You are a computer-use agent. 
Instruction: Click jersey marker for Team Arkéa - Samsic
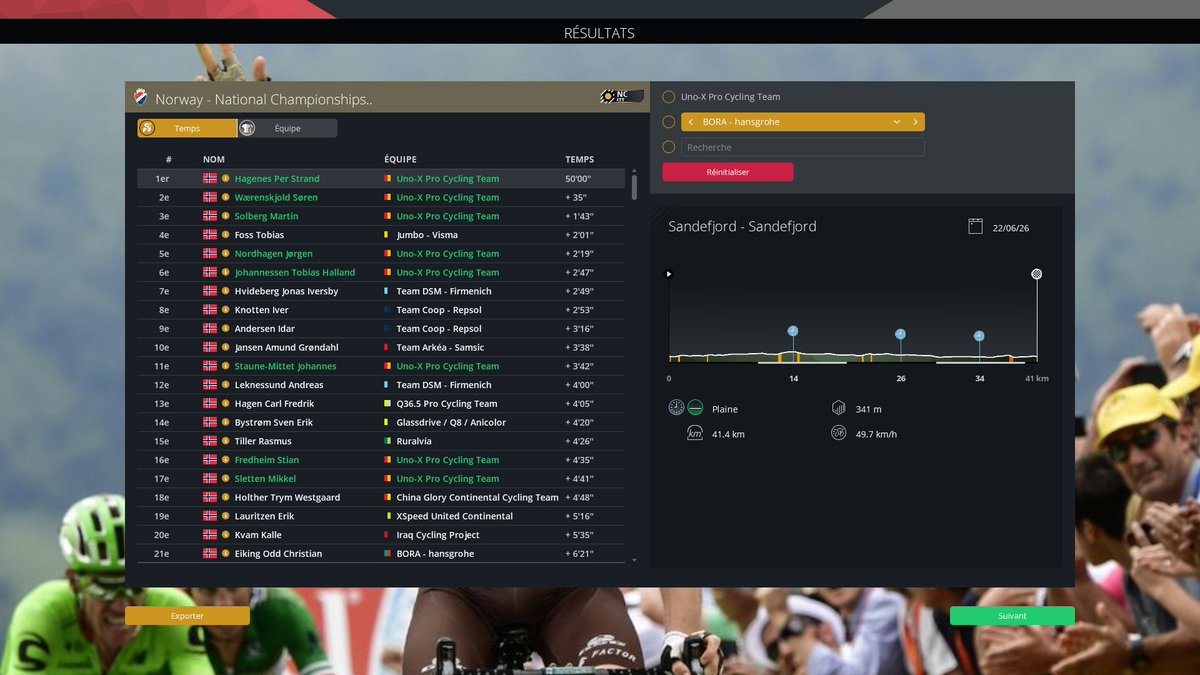(386, 347)
